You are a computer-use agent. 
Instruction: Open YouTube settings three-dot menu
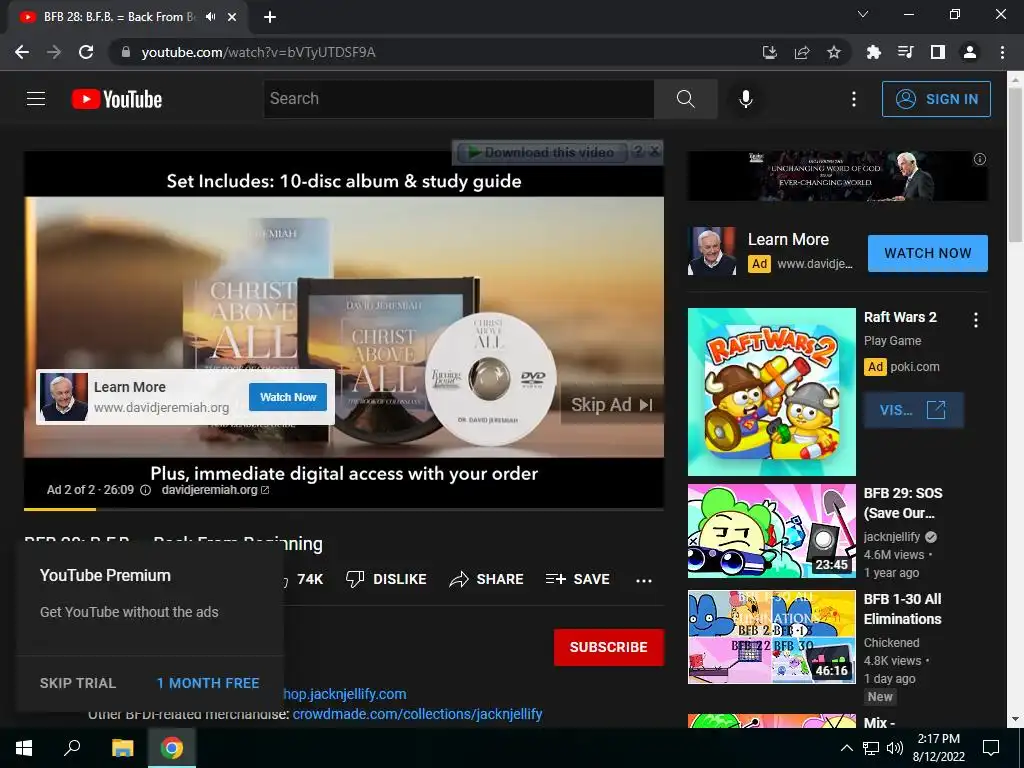point(854,99)
